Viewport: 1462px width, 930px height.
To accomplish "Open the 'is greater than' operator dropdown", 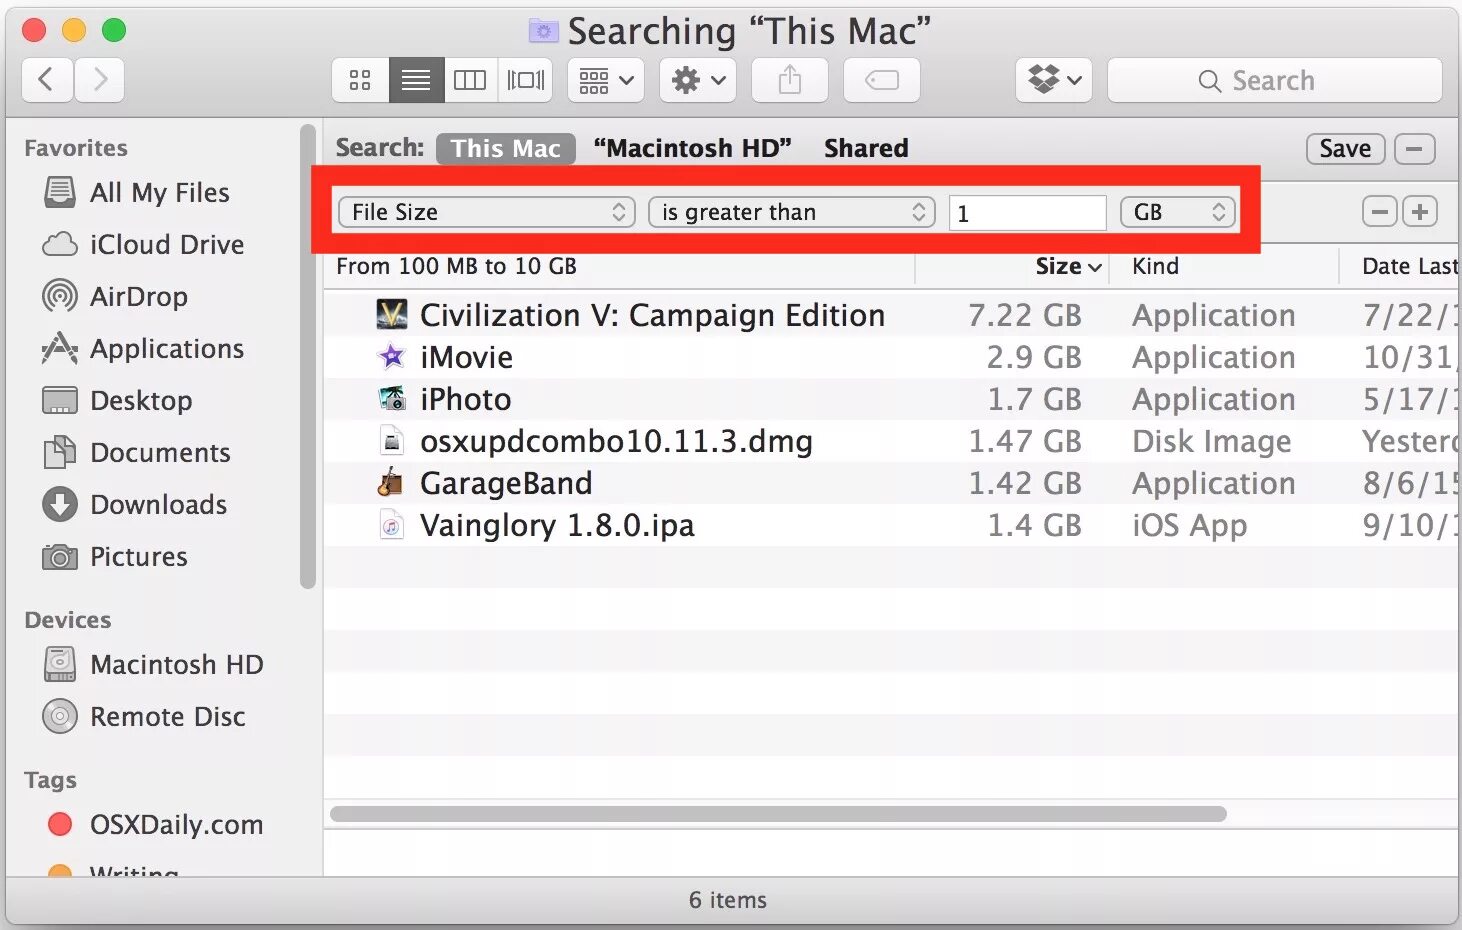I will click(791, 212).
